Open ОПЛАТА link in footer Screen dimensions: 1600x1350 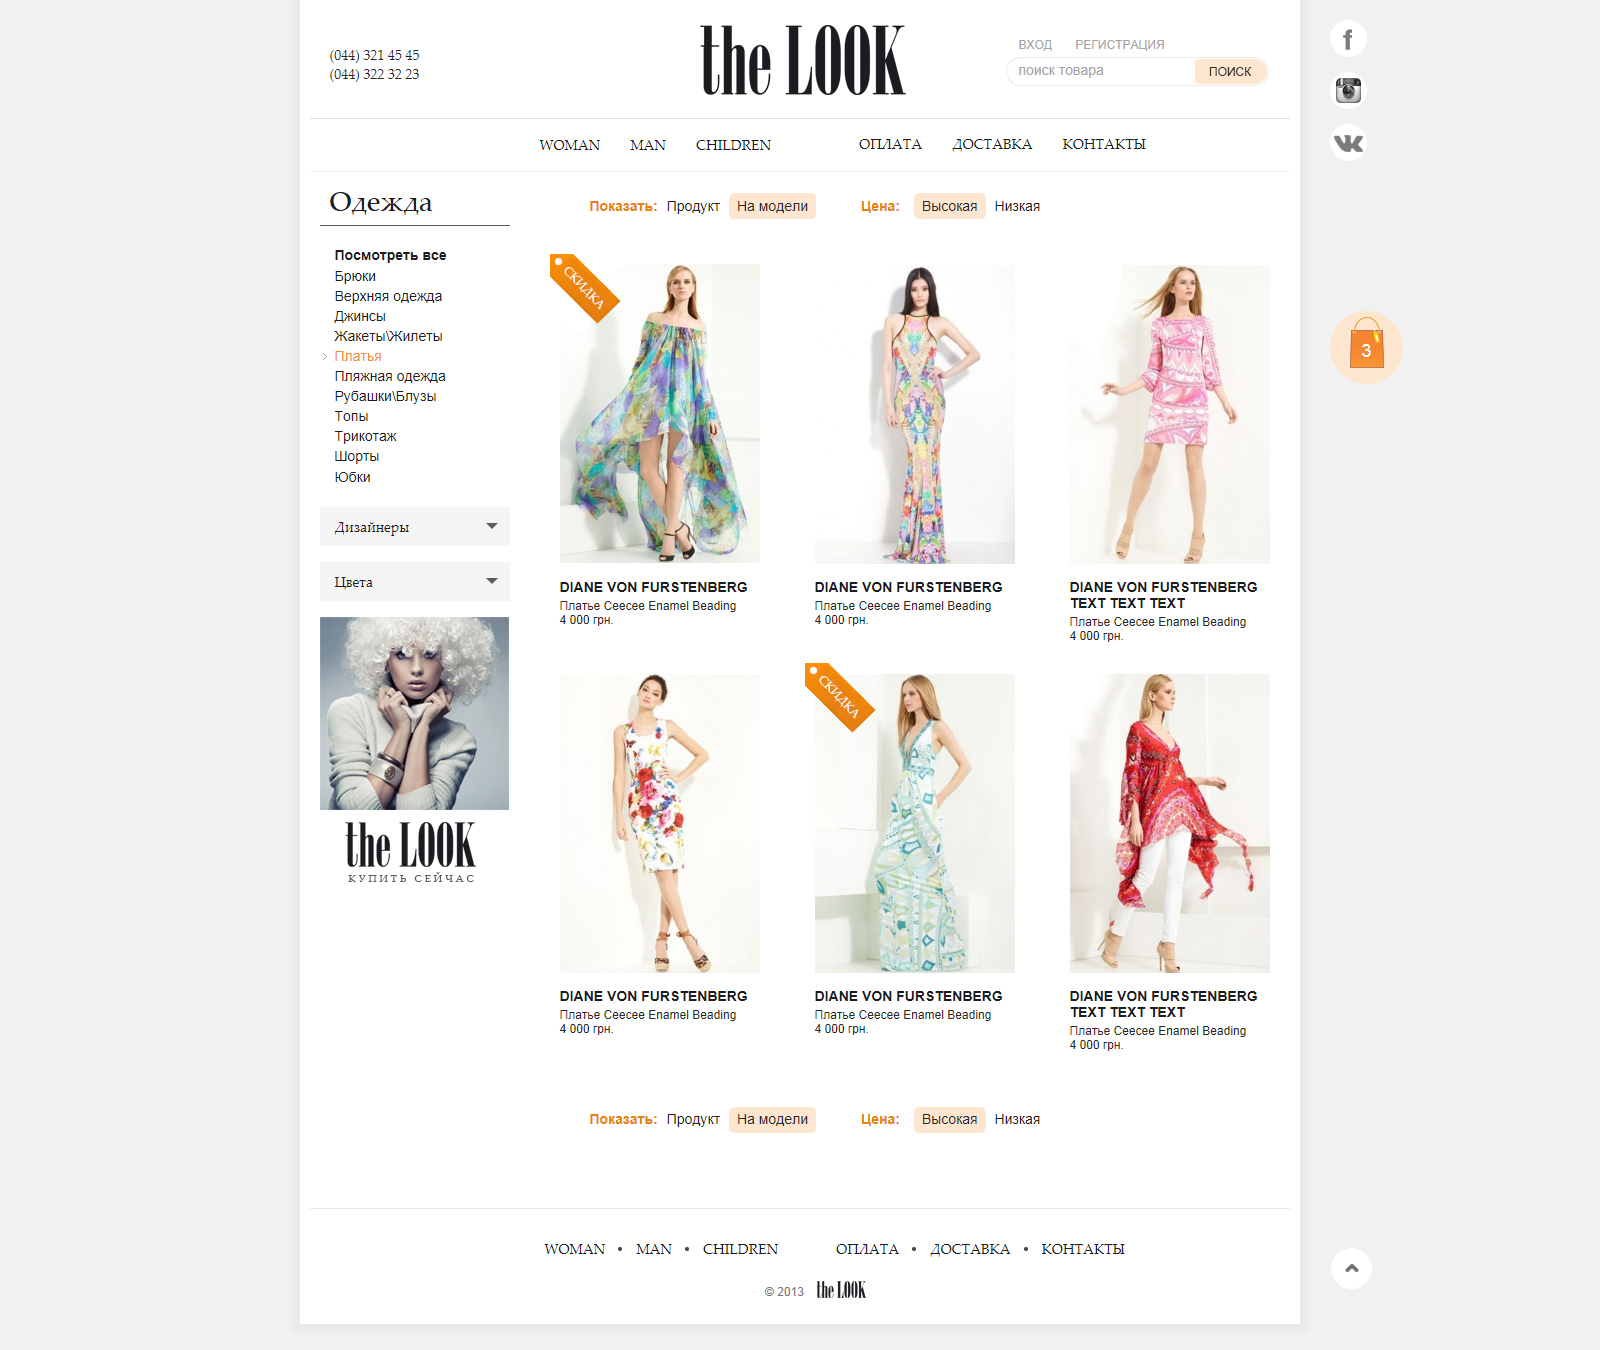tap(867, 1249)
